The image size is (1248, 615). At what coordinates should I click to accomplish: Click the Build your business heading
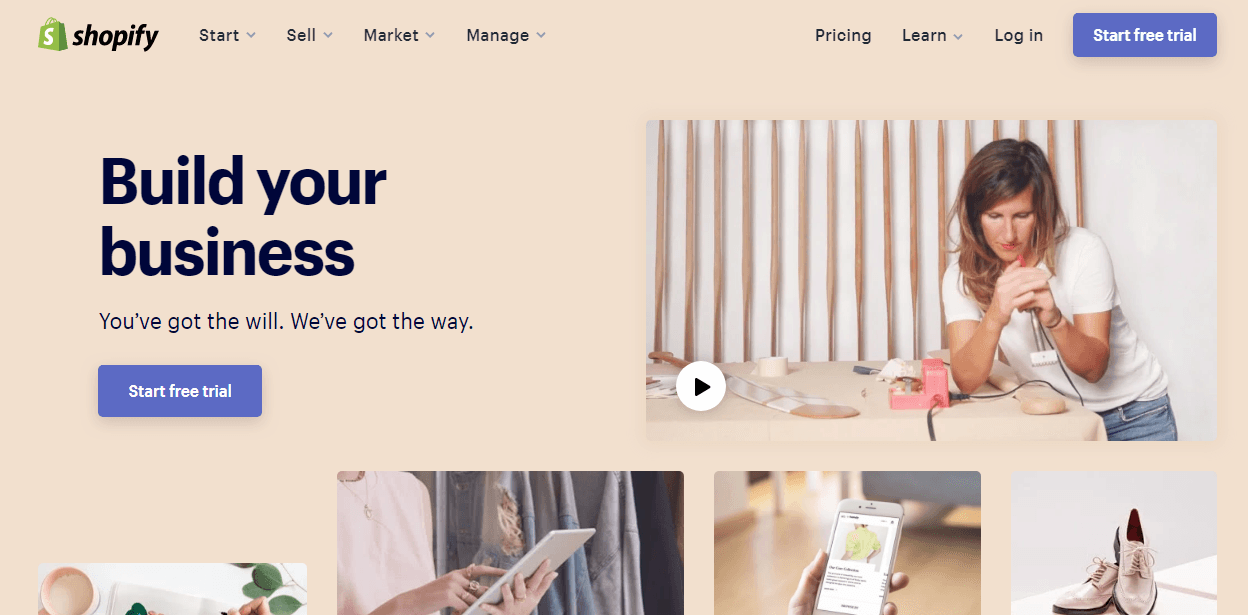pyautogui.click(x=243, y=217)
